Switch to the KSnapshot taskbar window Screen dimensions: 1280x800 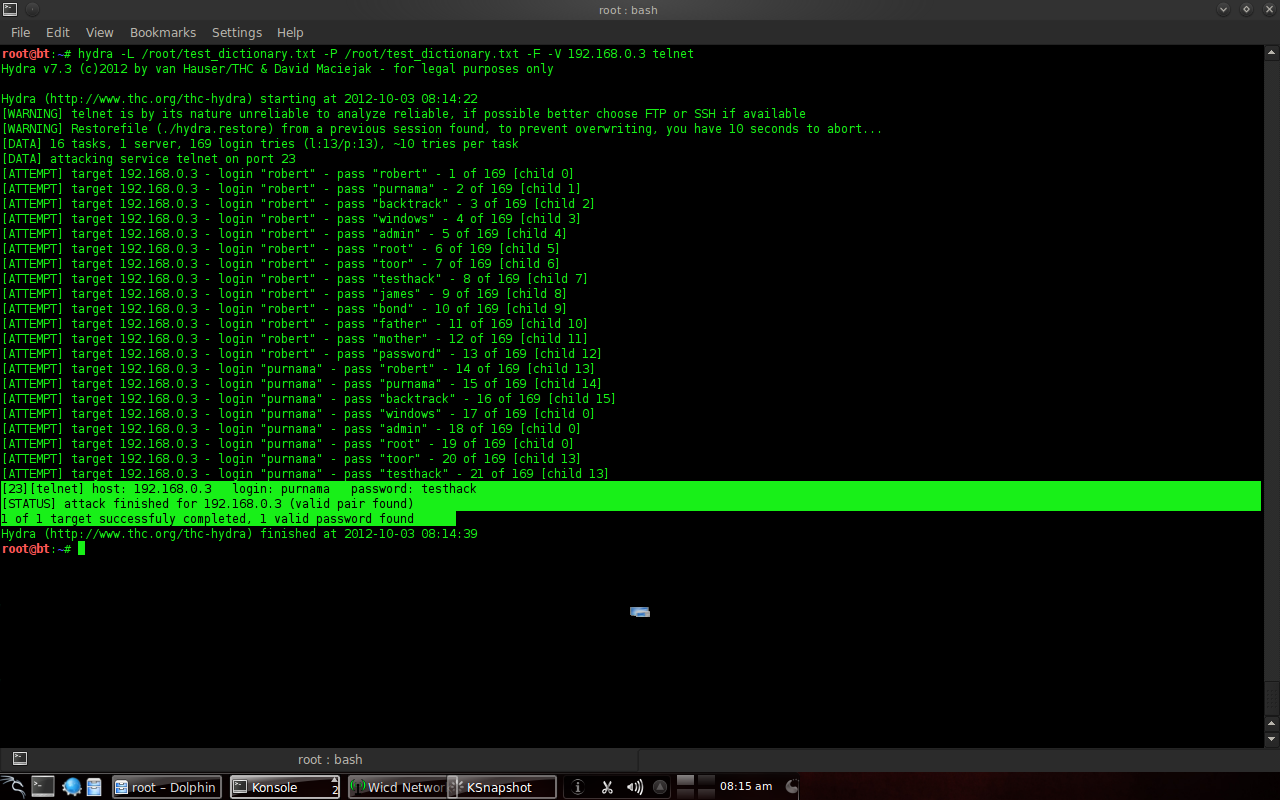pyautogui.click(x=503, y=787)
